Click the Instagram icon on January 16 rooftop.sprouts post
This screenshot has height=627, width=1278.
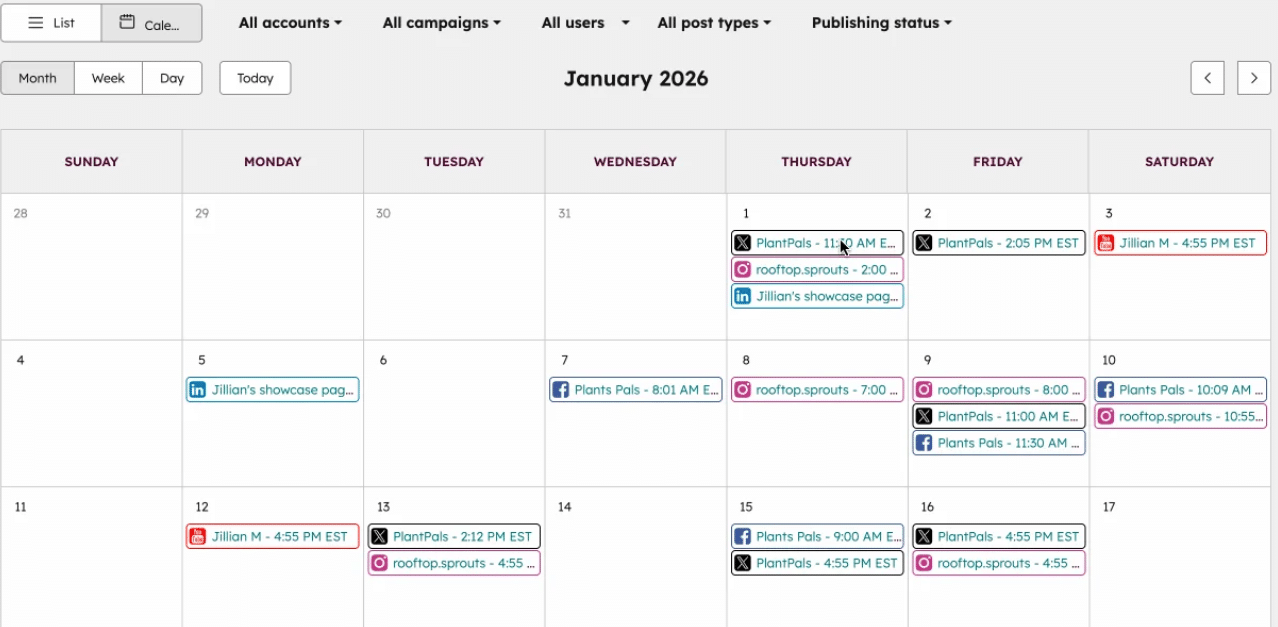pos(923,563)
